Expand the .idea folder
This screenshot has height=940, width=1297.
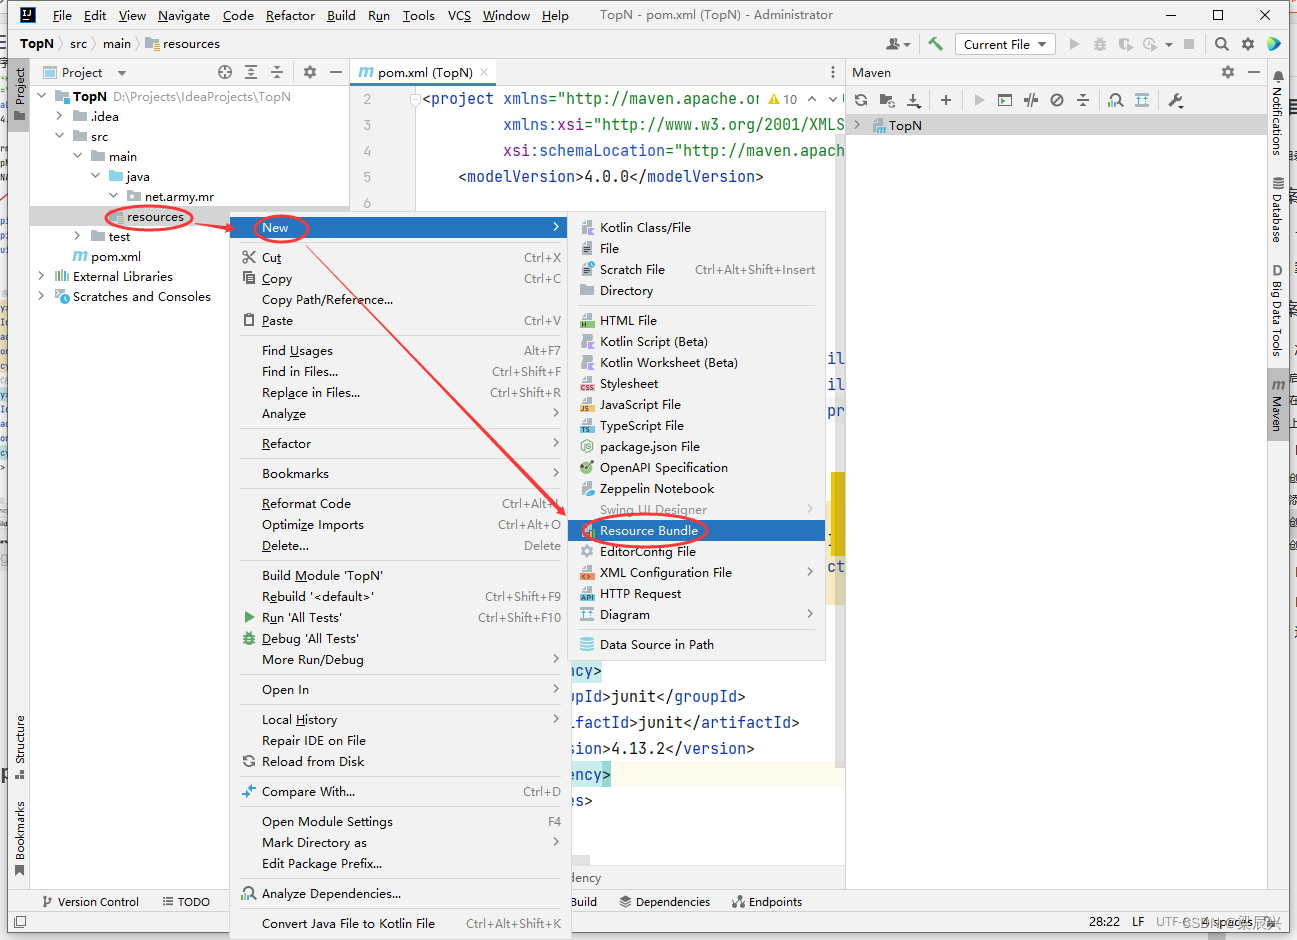click(x=60, y=117)
